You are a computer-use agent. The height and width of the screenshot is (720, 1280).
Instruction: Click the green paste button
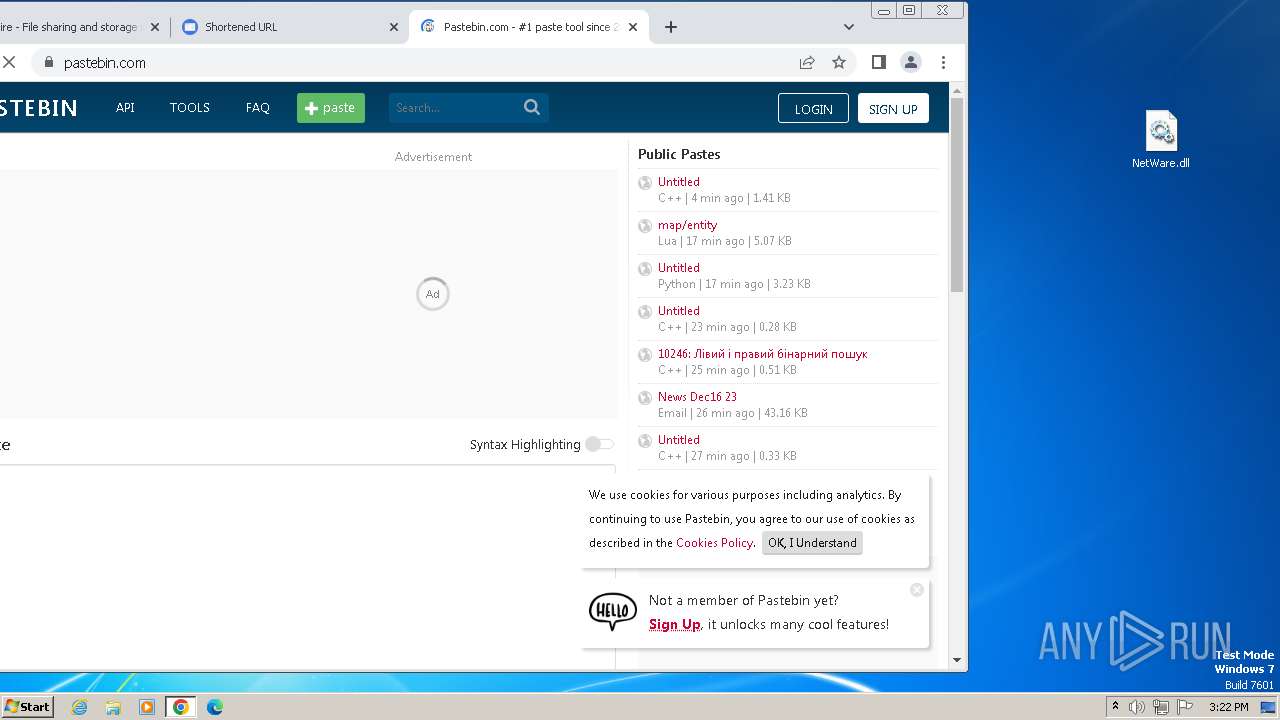[x=331, y=108]
